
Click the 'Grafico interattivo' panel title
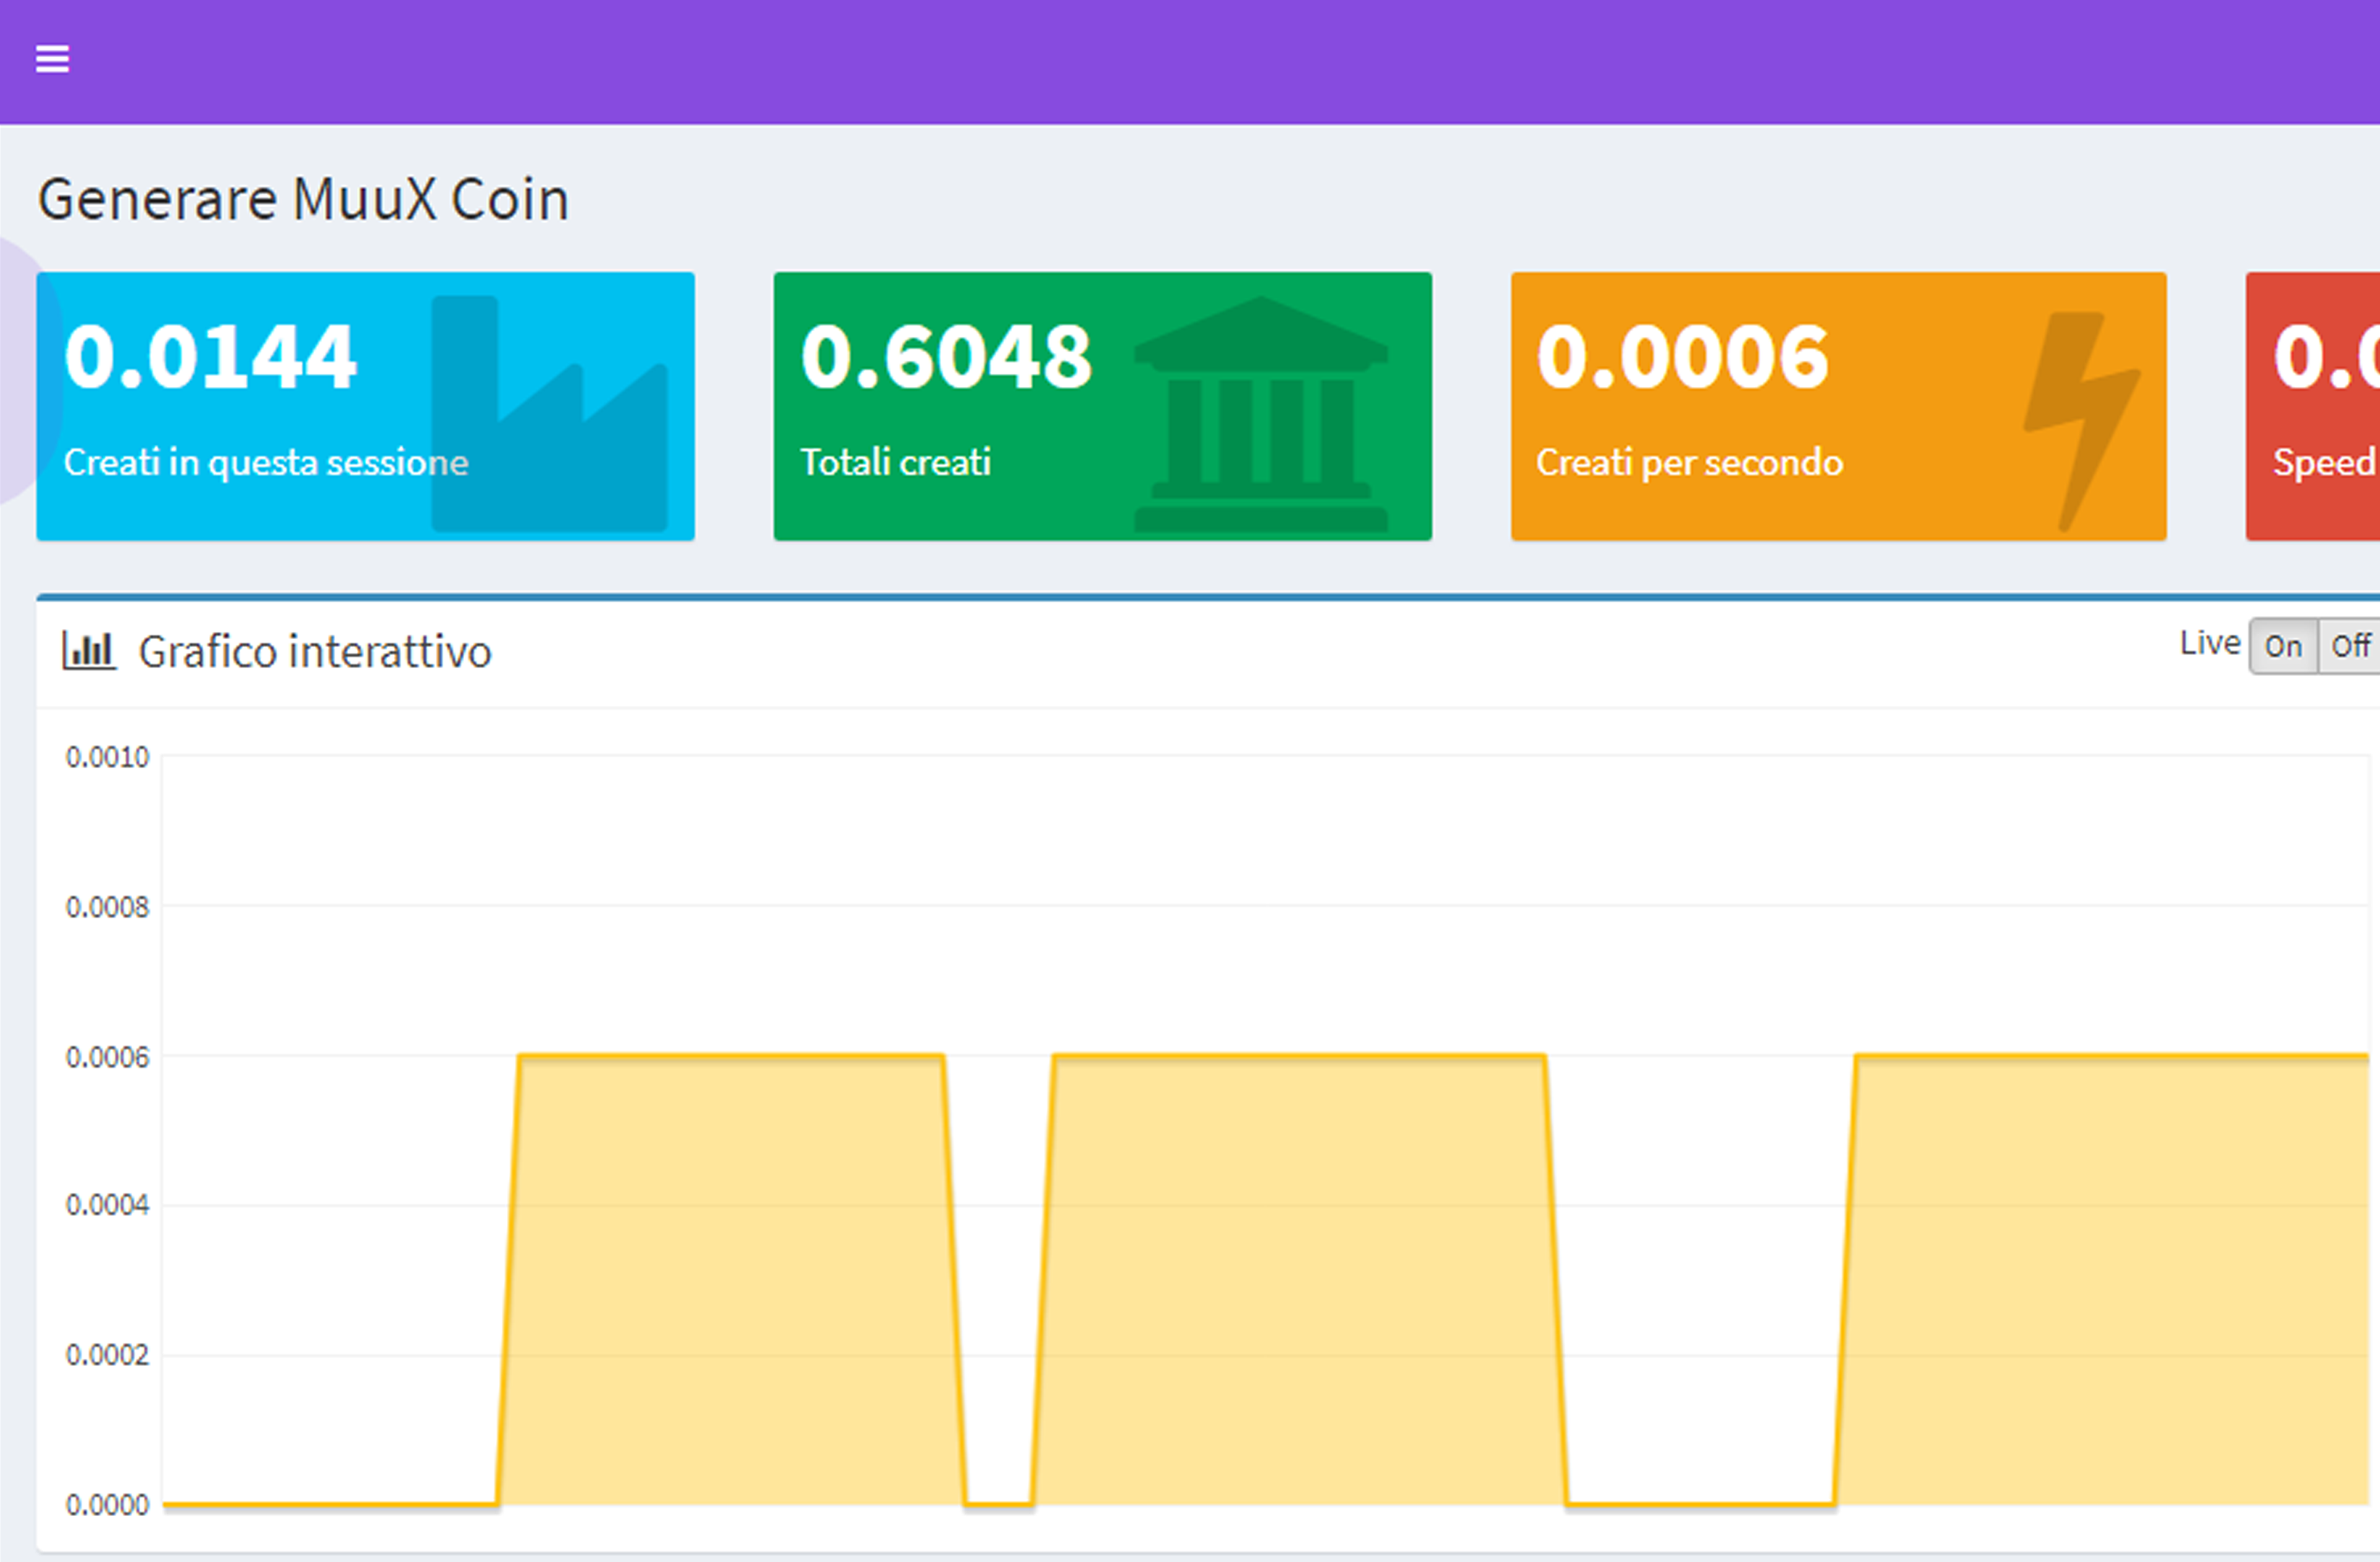click(315, 652)
